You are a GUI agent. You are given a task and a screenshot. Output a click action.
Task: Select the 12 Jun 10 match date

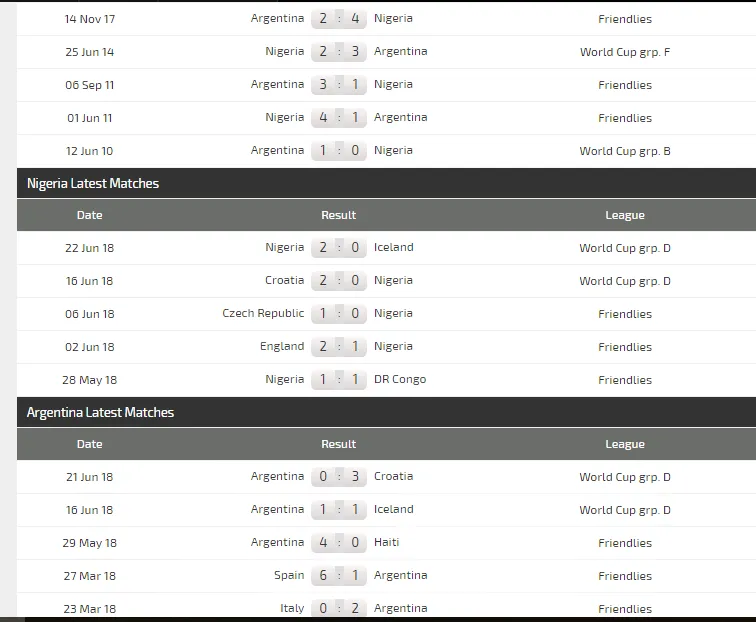point(90,151)
